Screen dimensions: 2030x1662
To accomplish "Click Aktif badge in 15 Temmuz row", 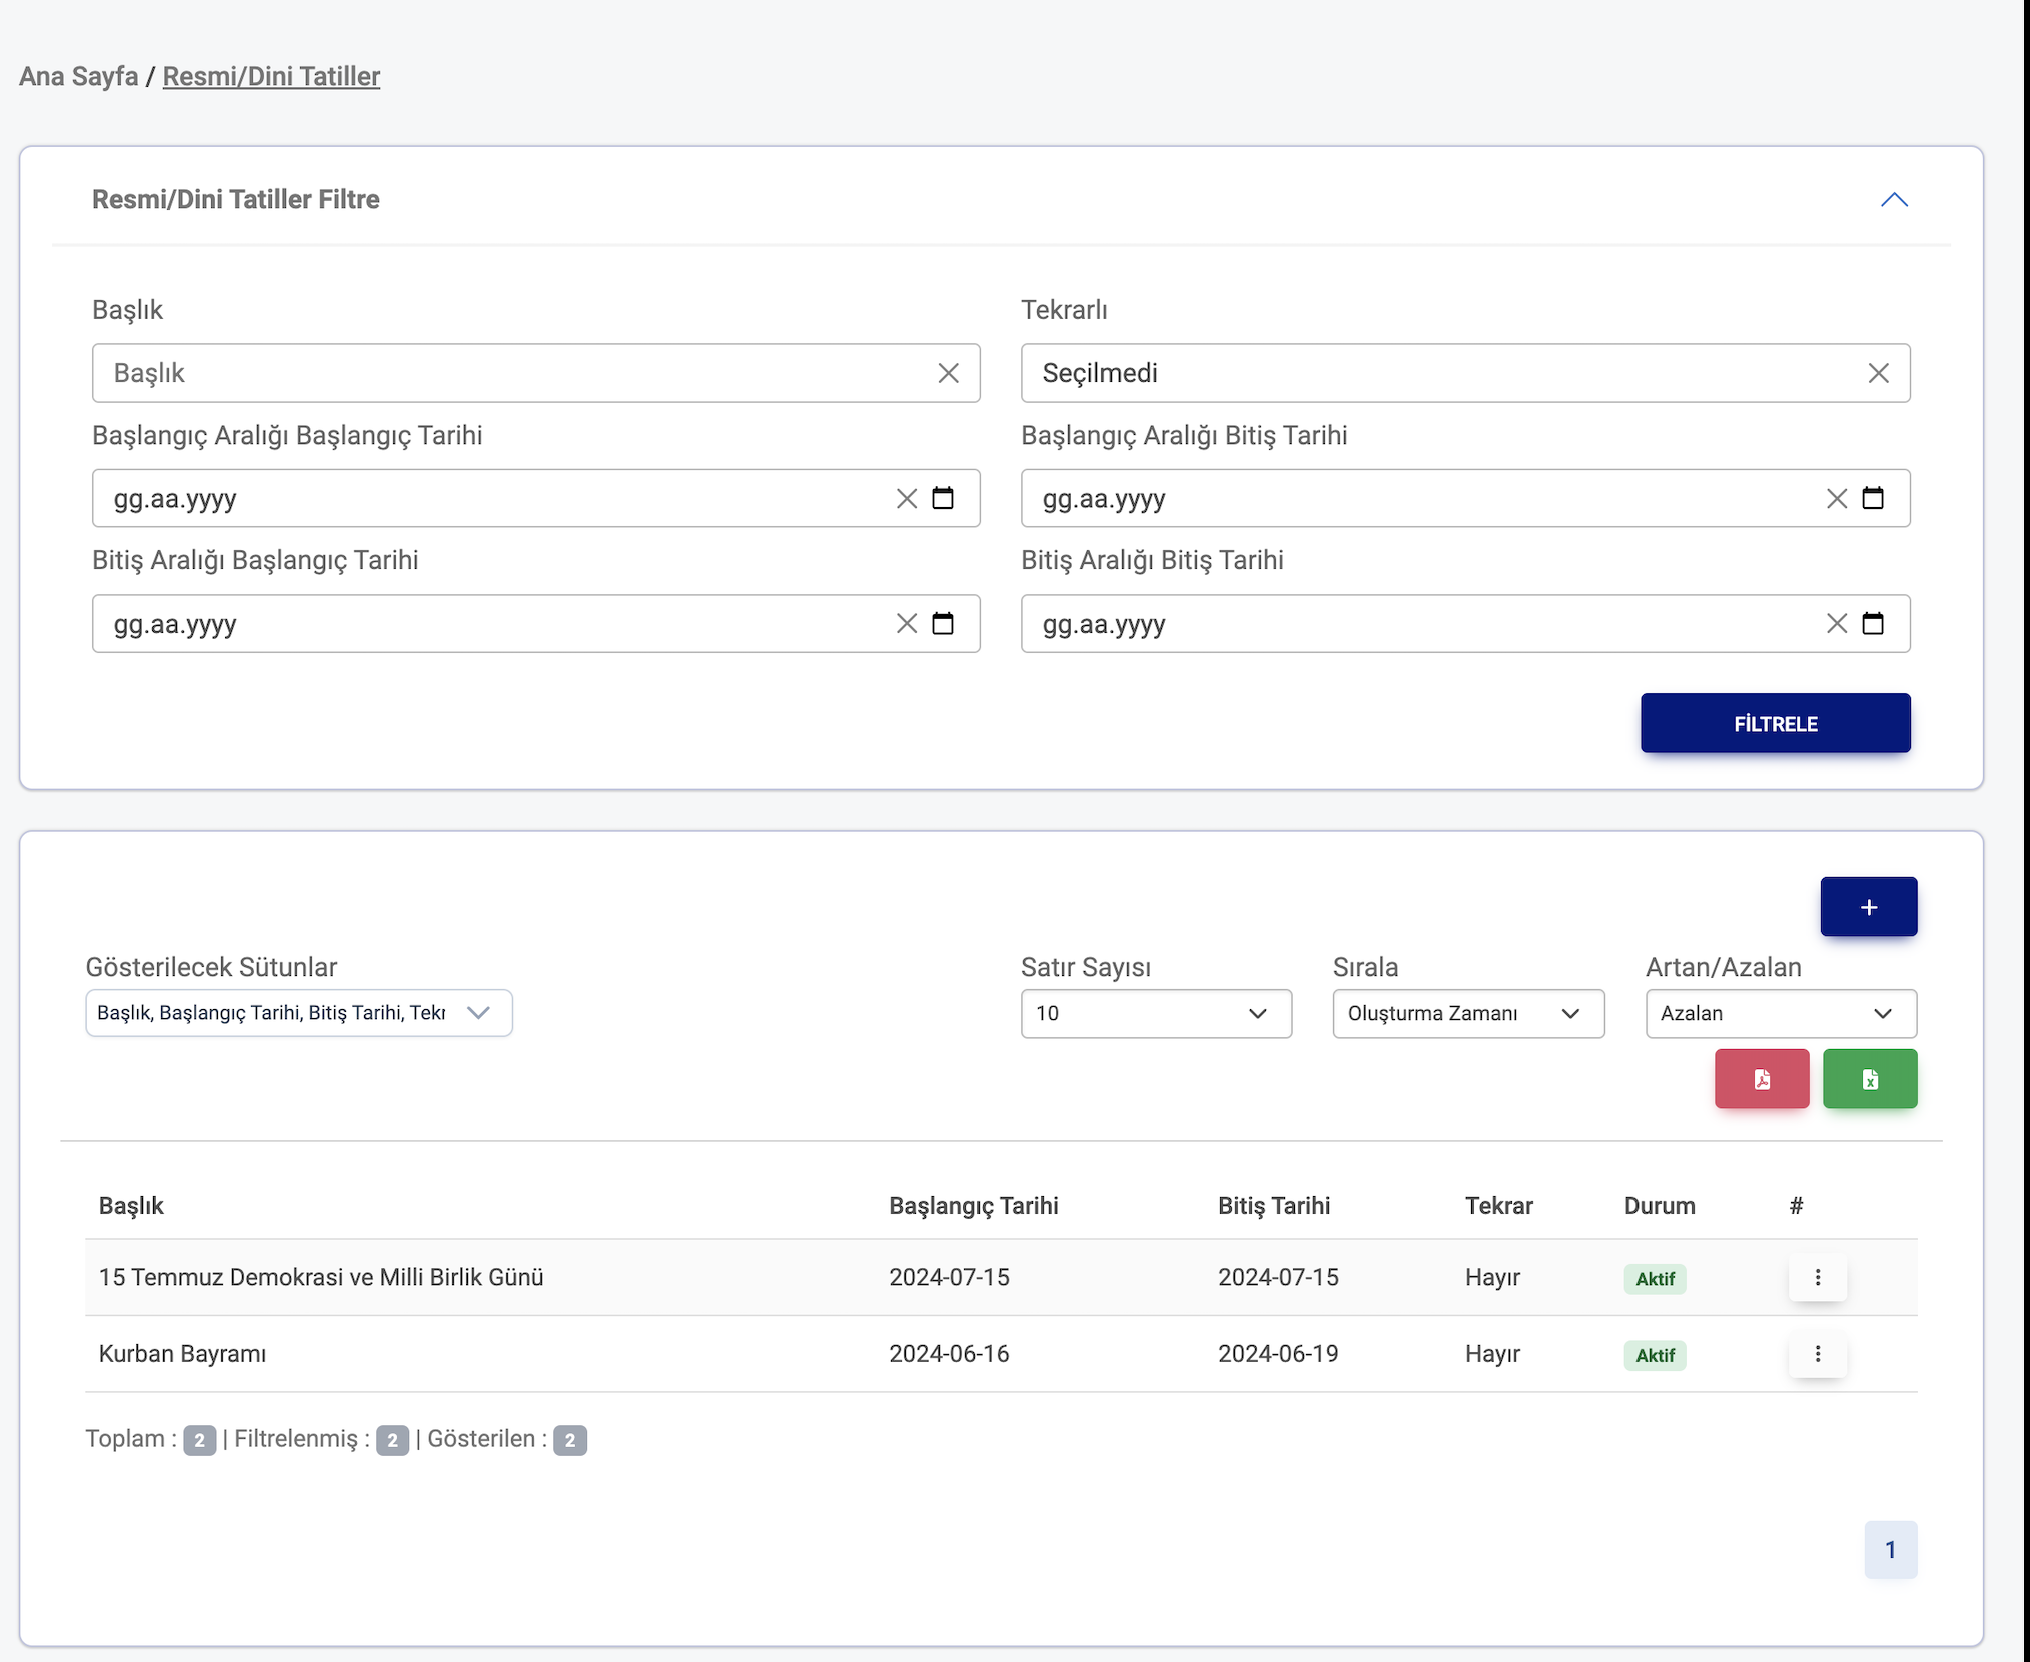I will coord(1655,1279).
